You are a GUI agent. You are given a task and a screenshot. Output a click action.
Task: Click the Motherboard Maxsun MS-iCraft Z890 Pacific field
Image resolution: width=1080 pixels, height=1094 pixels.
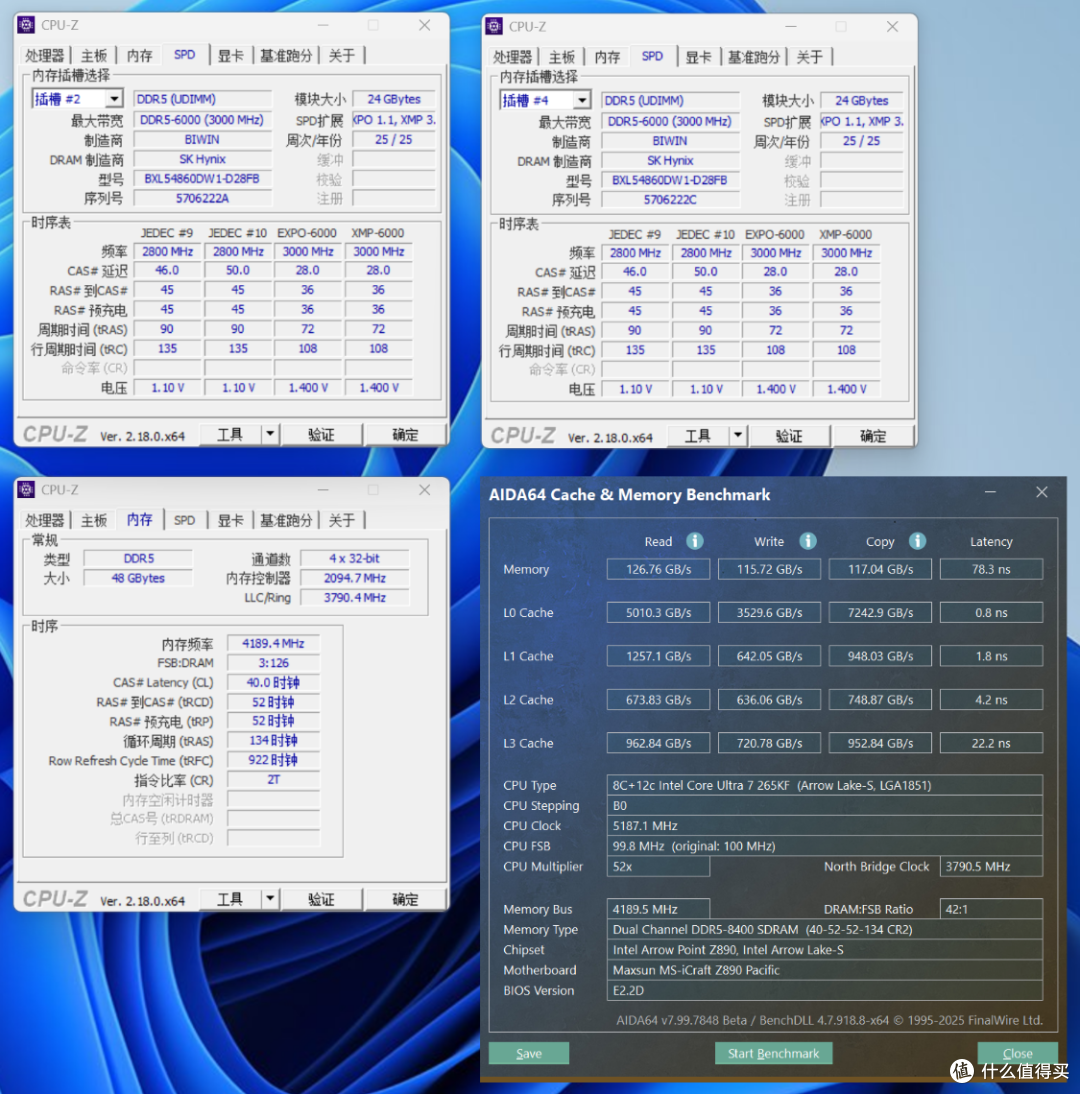(825, 970)
